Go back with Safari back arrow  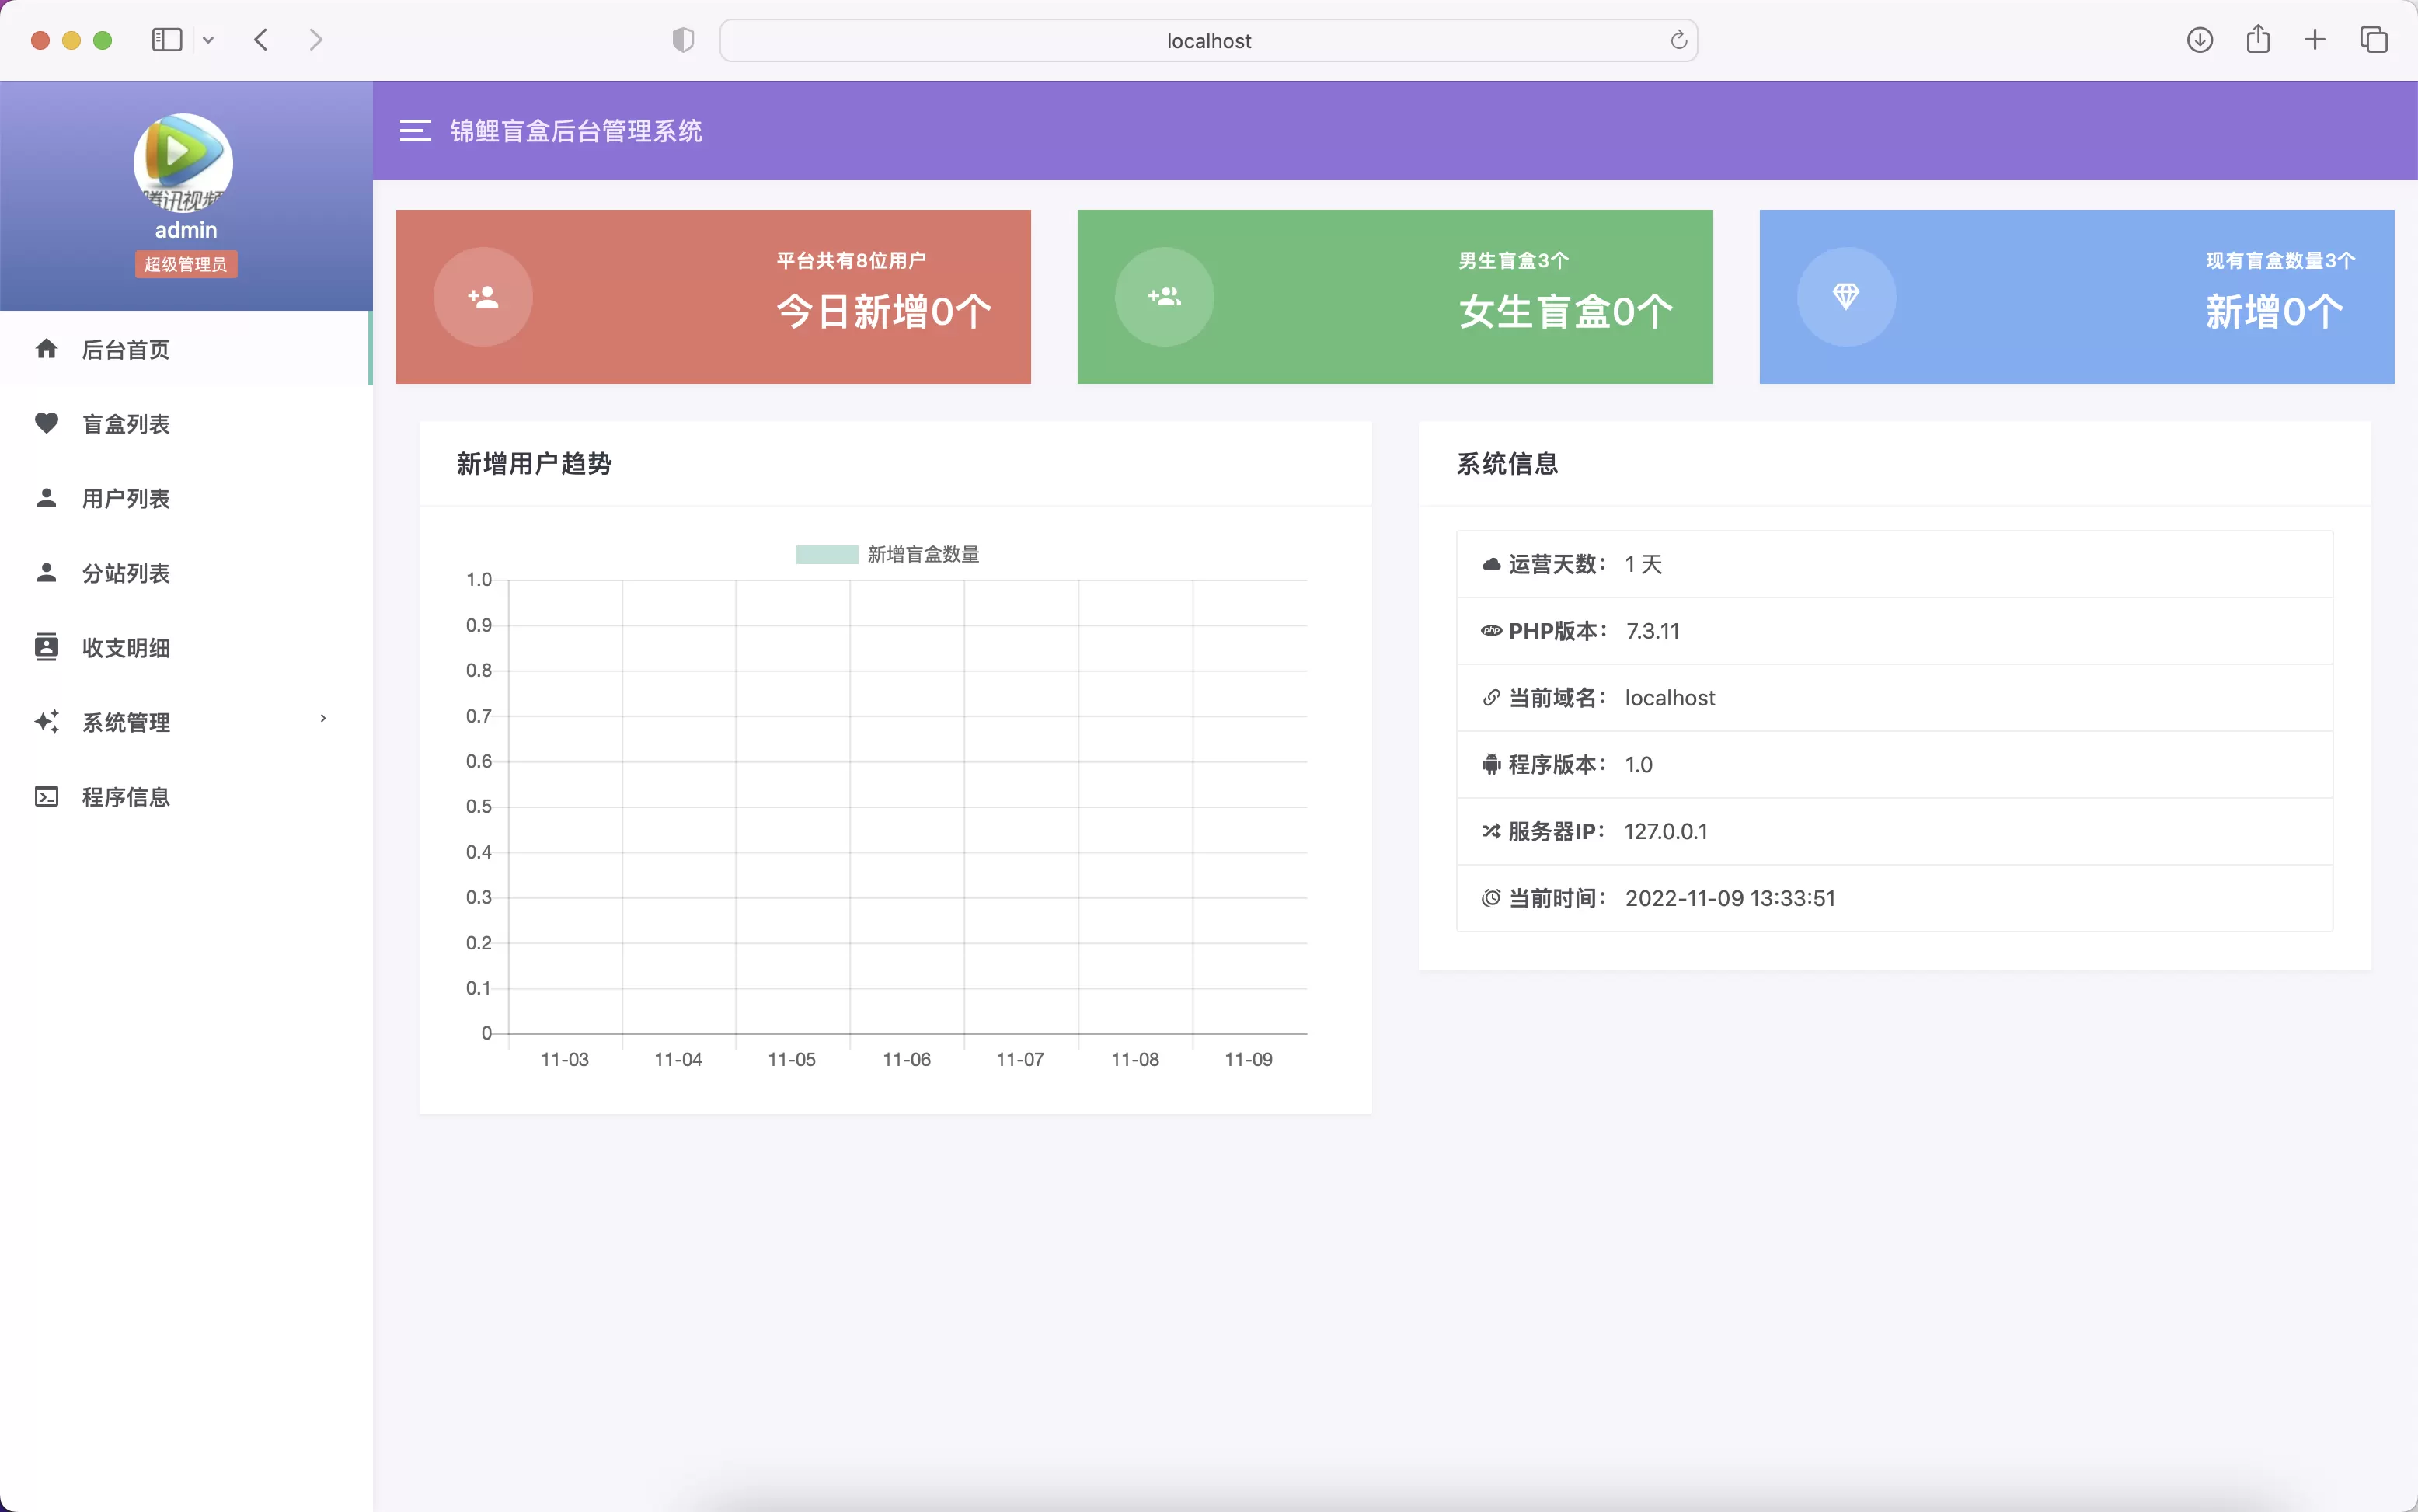[x=261, y=40]
